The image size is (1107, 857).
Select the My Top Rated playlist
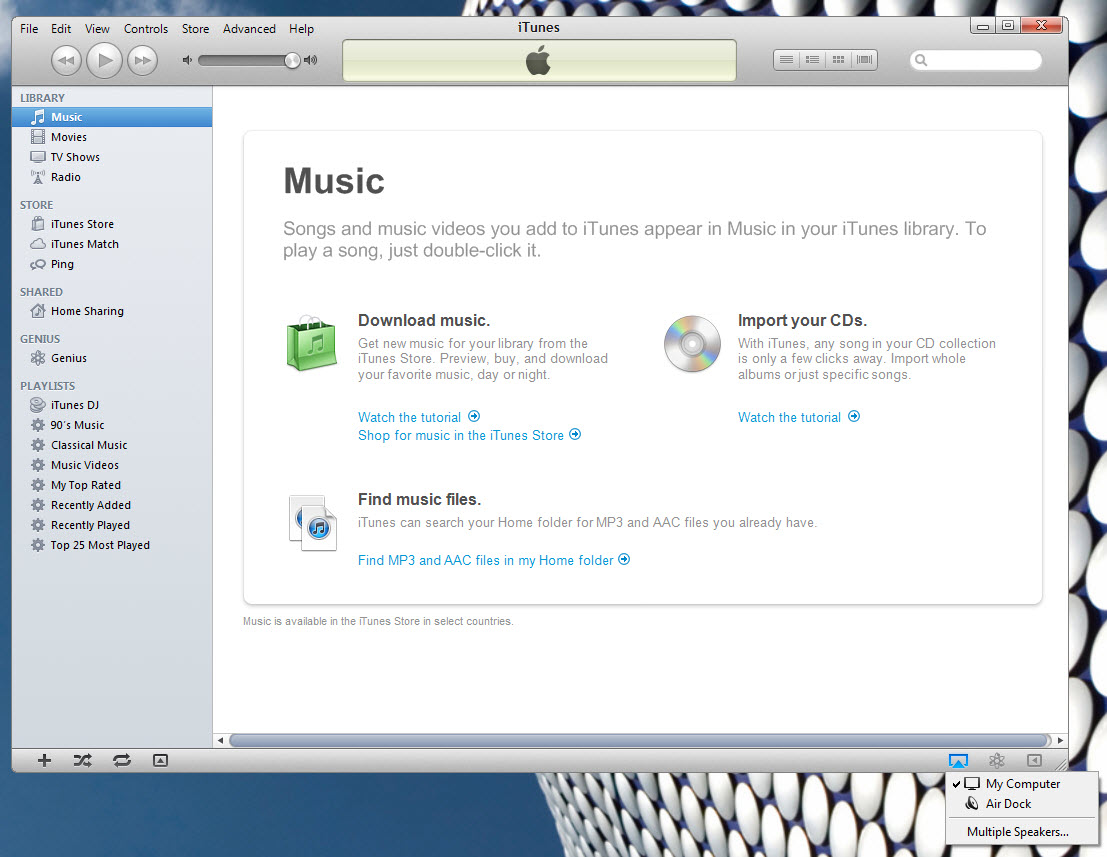click(x=112, y=485)
